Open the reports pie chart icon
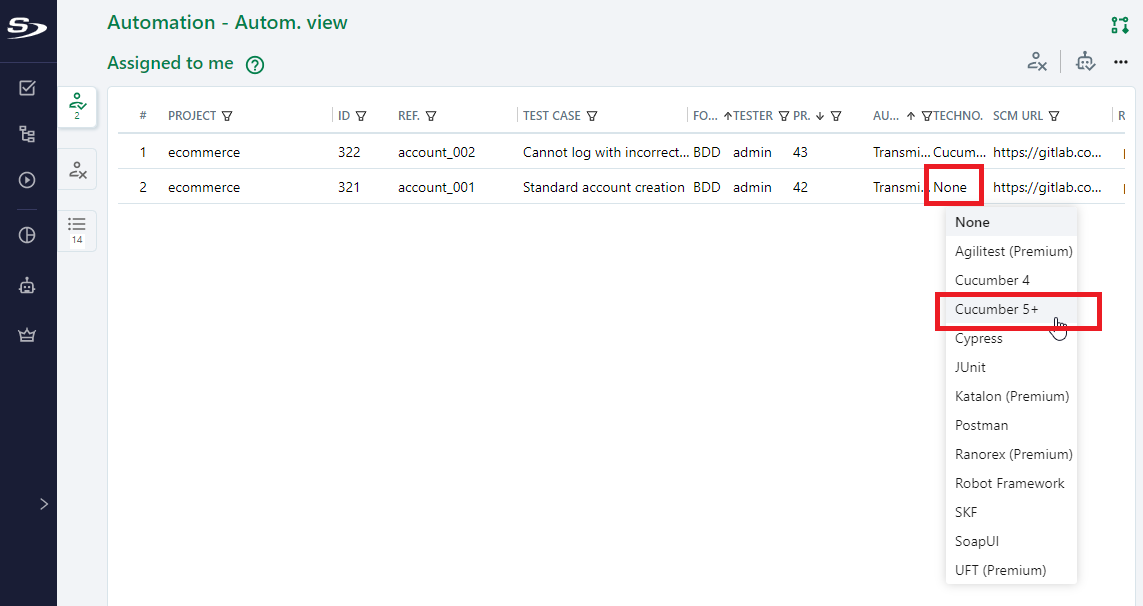1143x606 pixels. tap(27, 235)
